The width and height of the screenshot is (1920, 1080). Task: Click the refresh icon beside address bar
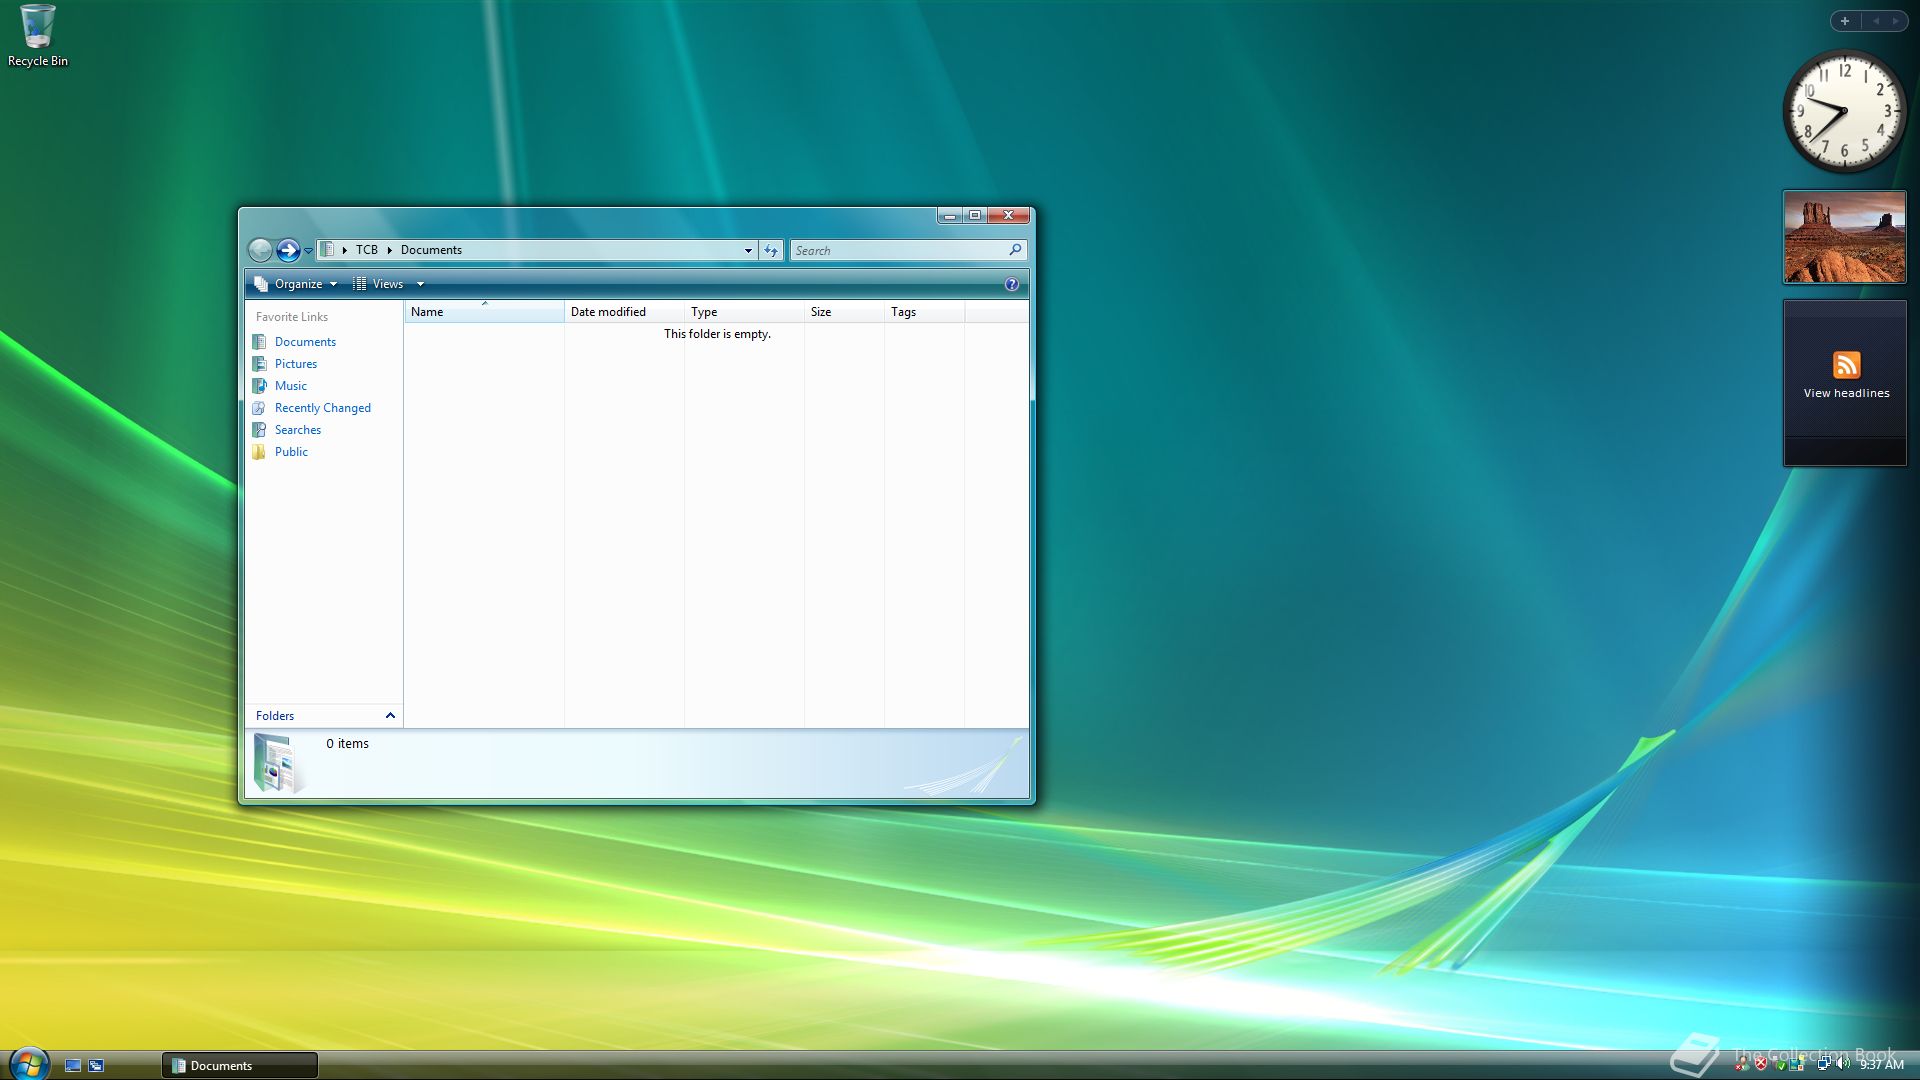[771, 250]
